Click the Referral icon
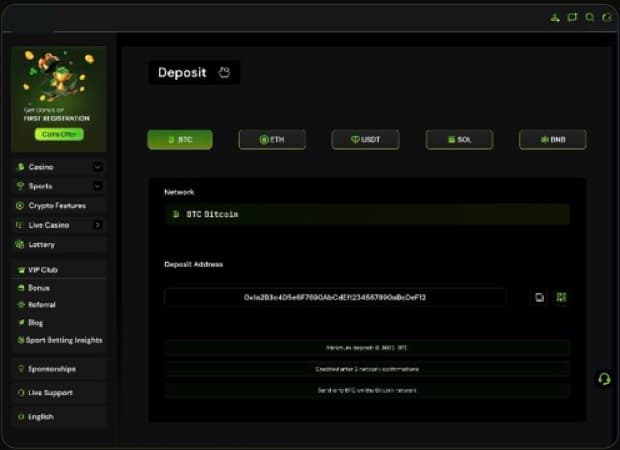620x450 pixels. [x=21, y=304]
